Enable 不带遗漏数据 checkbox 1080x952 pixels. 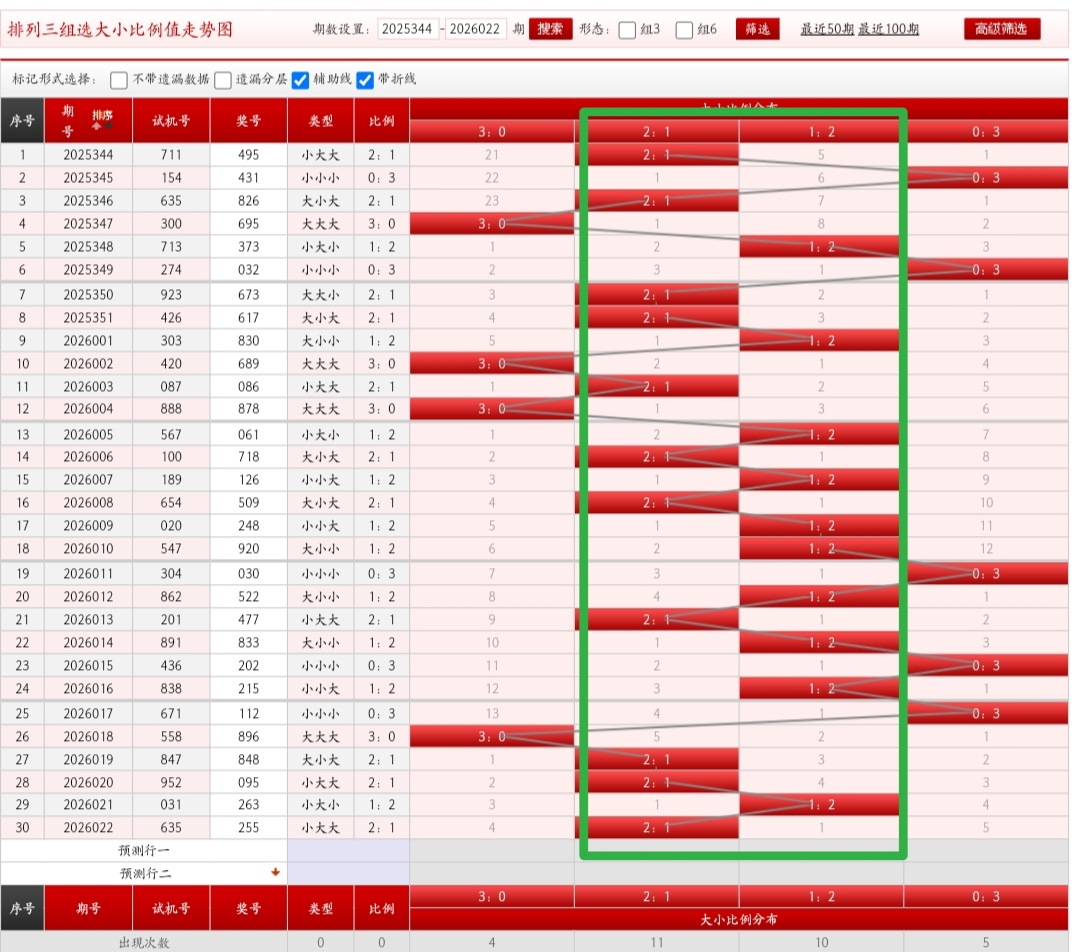click(118, 80)
